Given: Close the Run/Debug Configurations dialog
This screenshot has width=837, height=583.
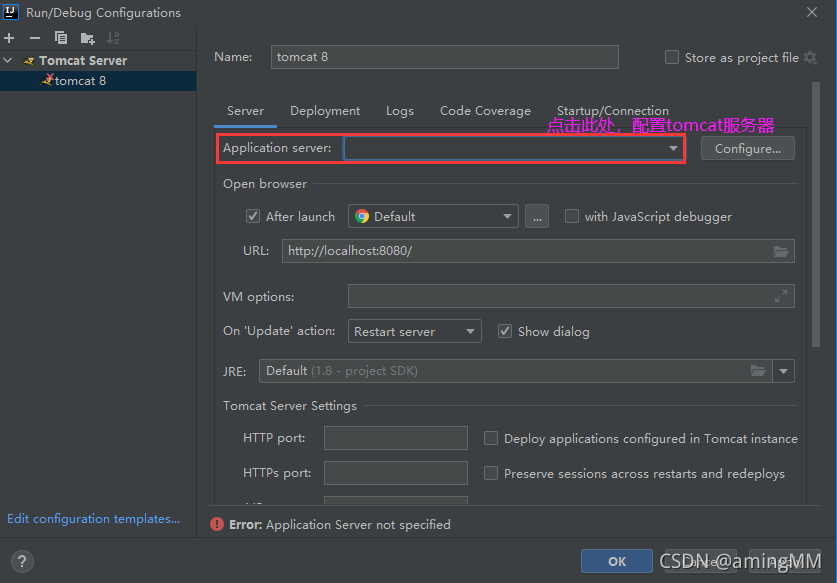Looking at the screenshot, I should (x=812, y=12).
